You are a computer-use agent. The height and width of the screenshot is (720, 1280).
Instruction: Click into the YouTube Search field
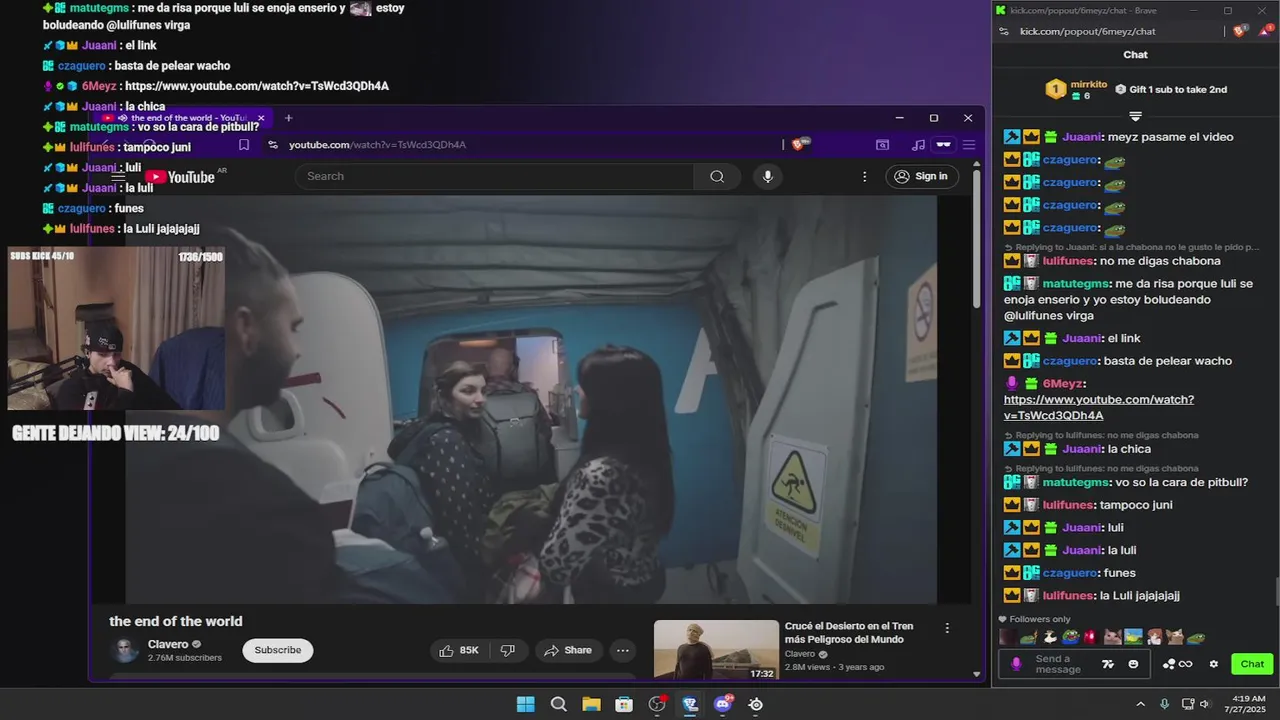coord(494,176)
